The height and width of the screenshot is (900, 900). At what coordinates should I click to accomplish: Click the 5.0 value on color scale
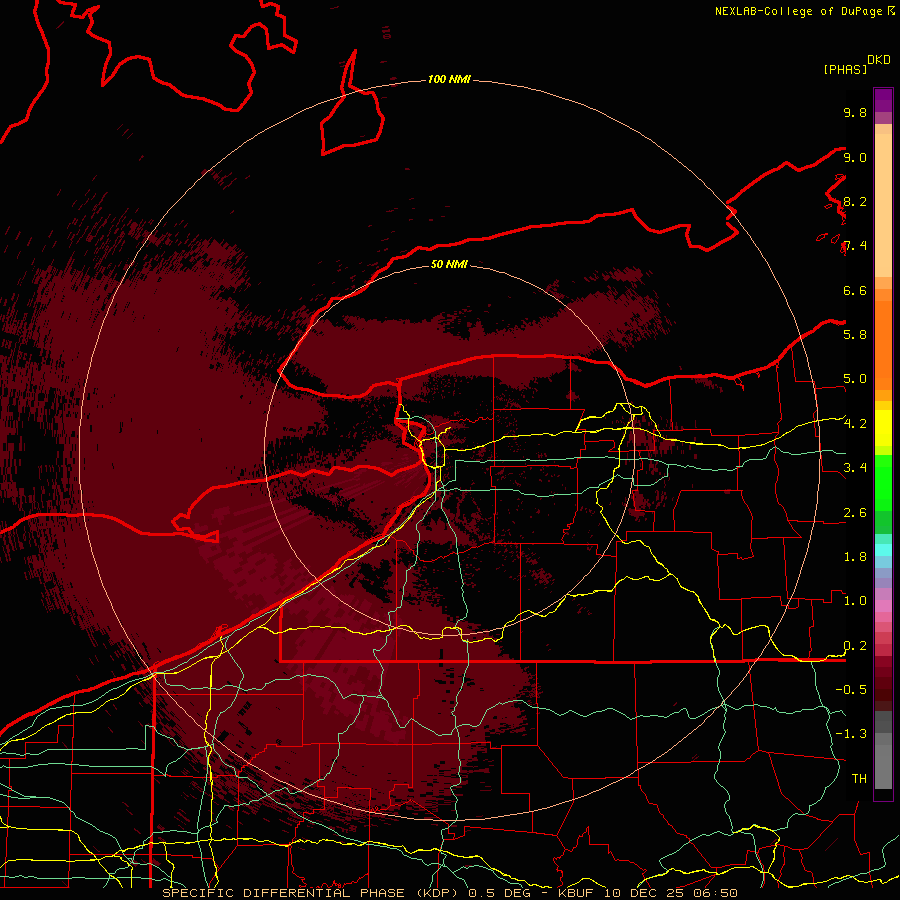click(x=855, y=379)
